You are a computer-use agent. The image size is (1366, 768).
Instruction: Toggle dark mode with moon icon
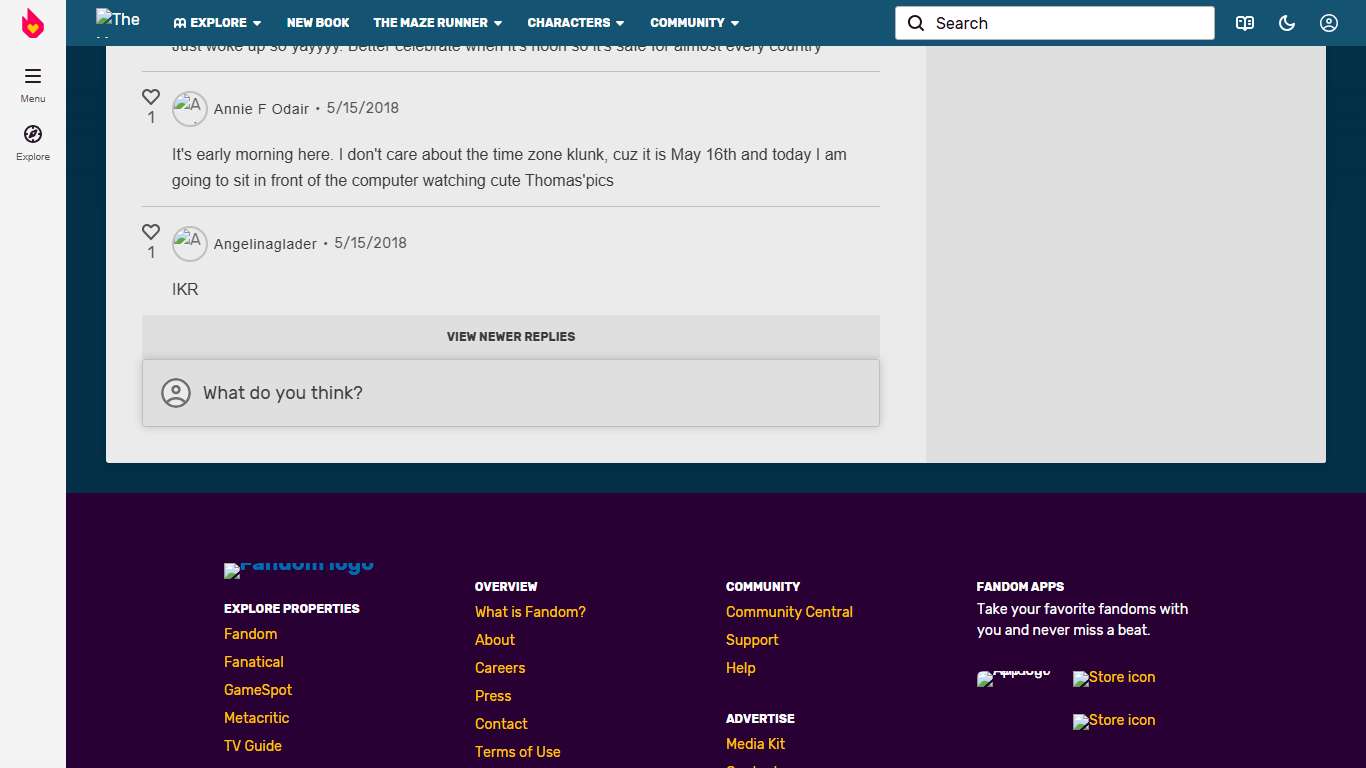tap(1287, 23)
